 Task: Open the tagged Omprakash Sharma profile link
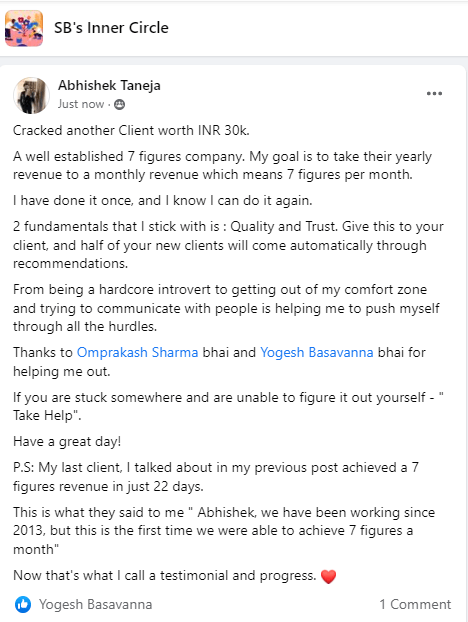(x=137, y=352)
